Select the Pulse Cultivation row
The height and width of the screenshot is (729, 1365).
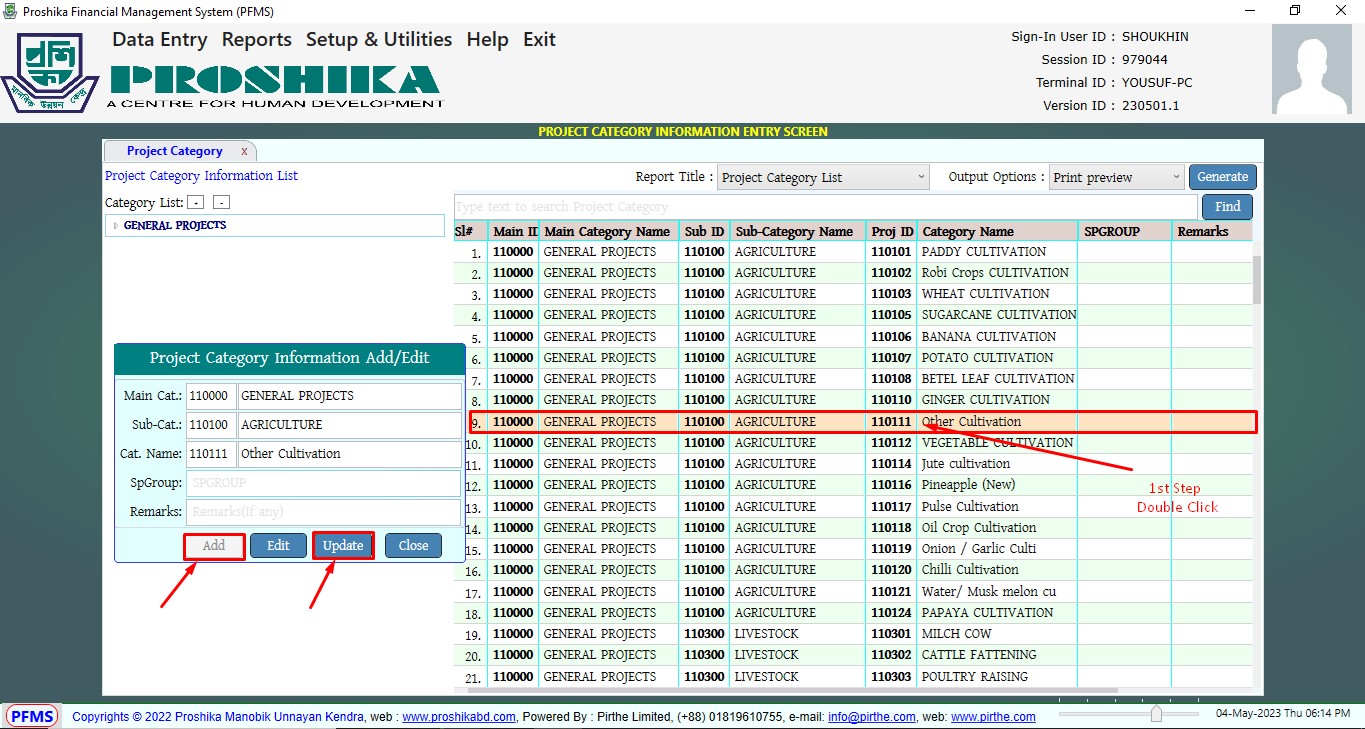854,507
